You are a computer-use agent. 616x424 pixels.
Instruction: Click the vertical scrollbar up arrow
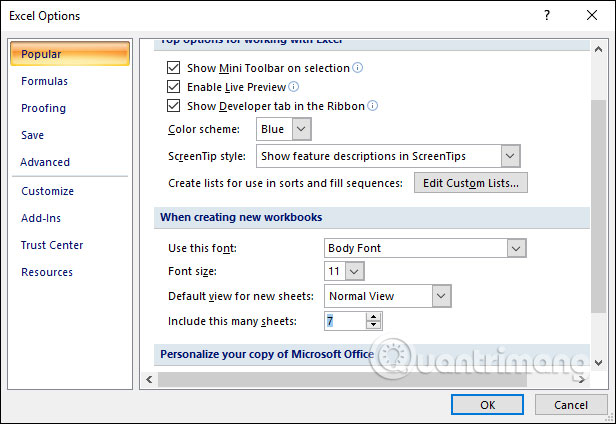[598, 50]
